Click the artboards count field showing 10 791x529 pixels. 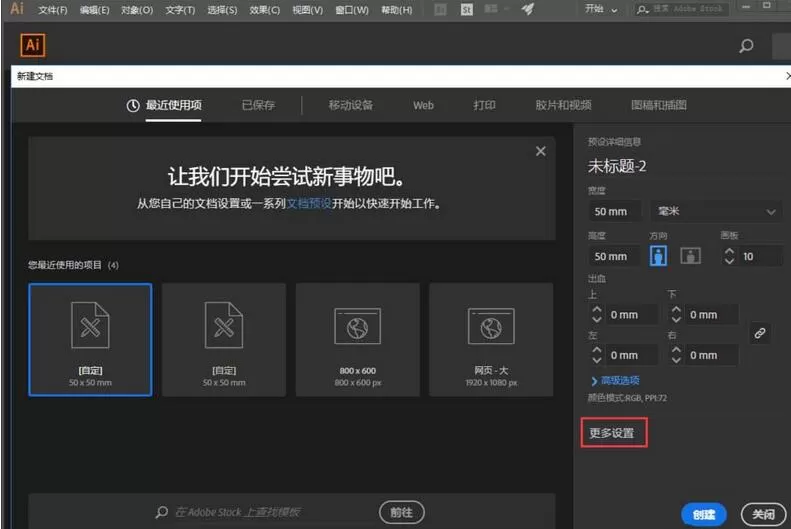click(x=761, y=256)
